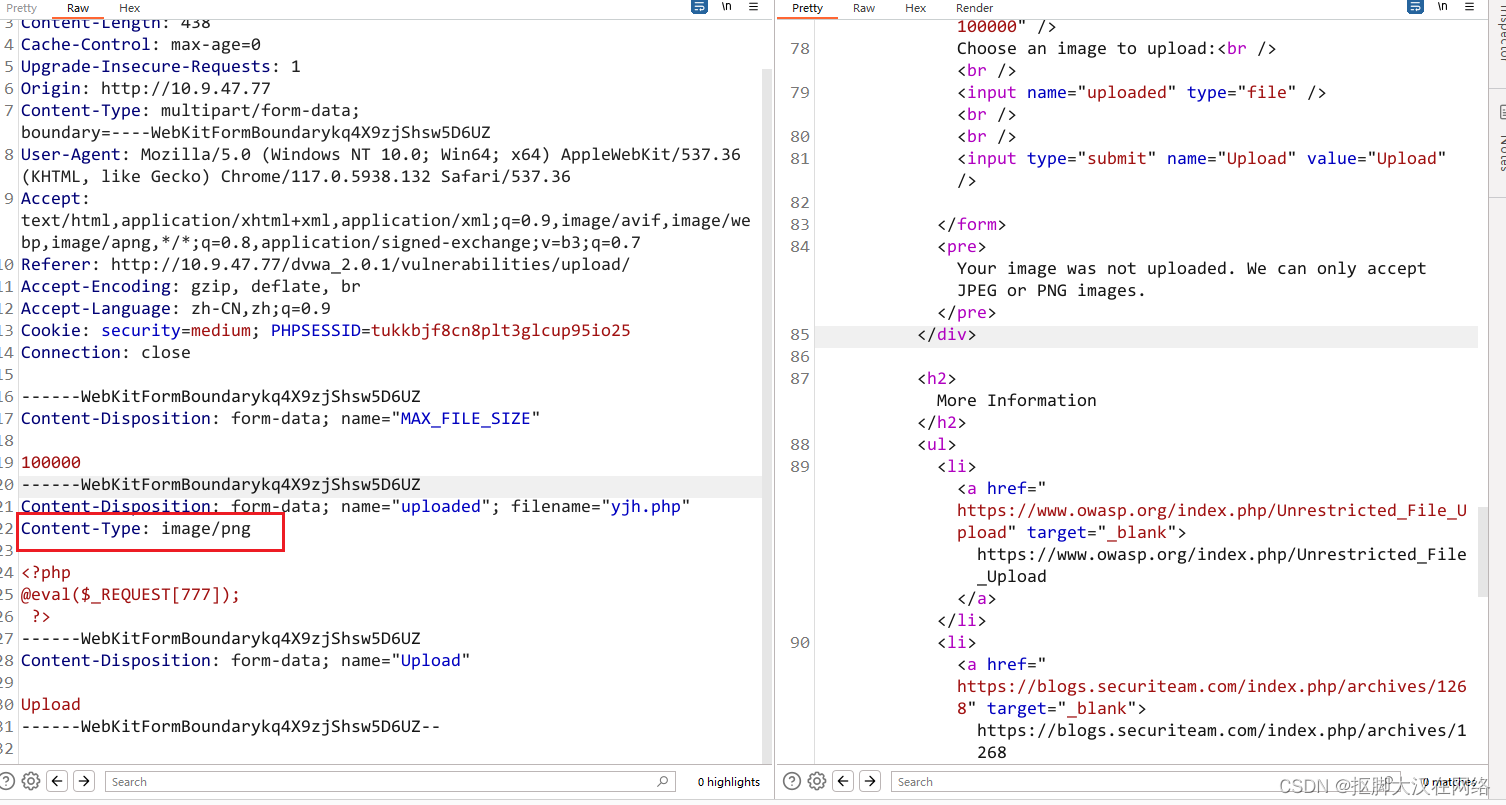Toggle non-printable \n characters in response pane

tap(1443, 6)
